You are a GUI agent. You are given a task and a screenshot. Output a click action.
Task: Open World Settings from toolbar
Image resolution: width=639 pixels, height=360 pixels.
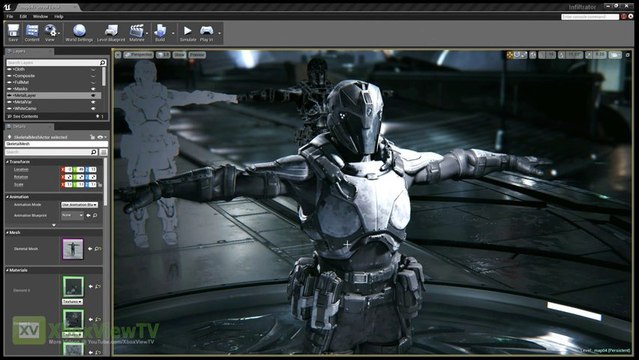pos(79,31)
